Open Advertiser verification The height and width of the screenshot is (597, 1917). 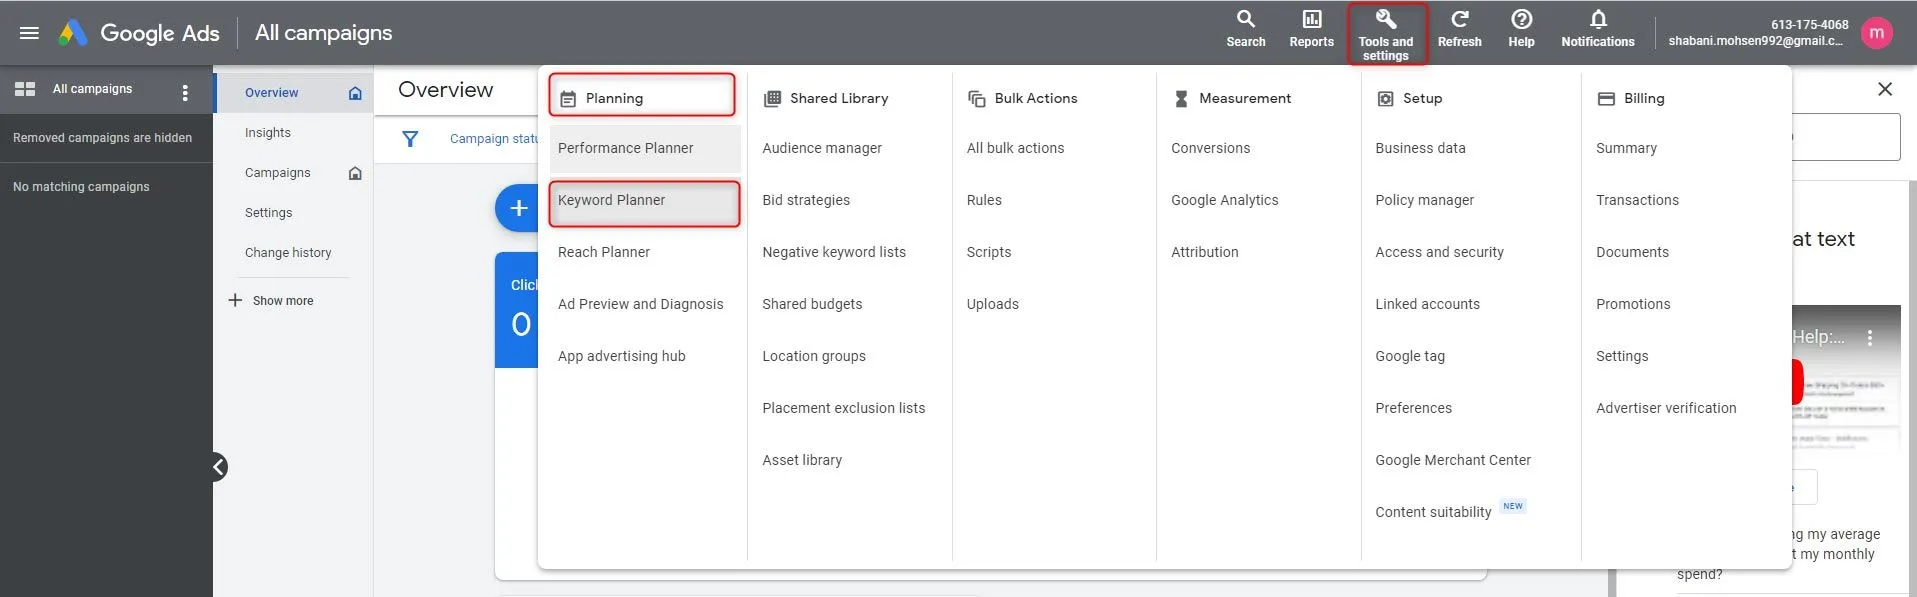(x=1666, y=408)
